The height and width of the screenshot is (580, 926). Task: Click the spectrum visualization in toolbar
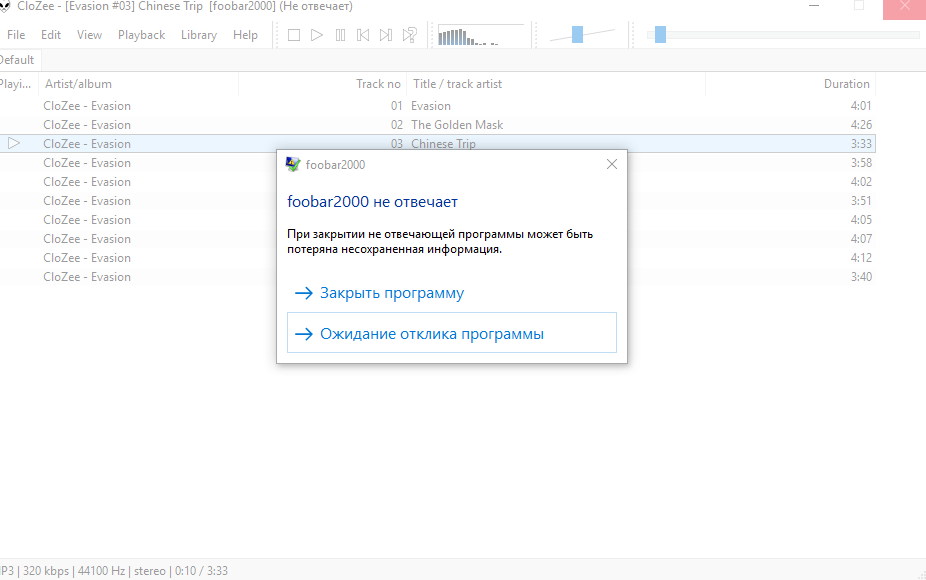(482, 36)
